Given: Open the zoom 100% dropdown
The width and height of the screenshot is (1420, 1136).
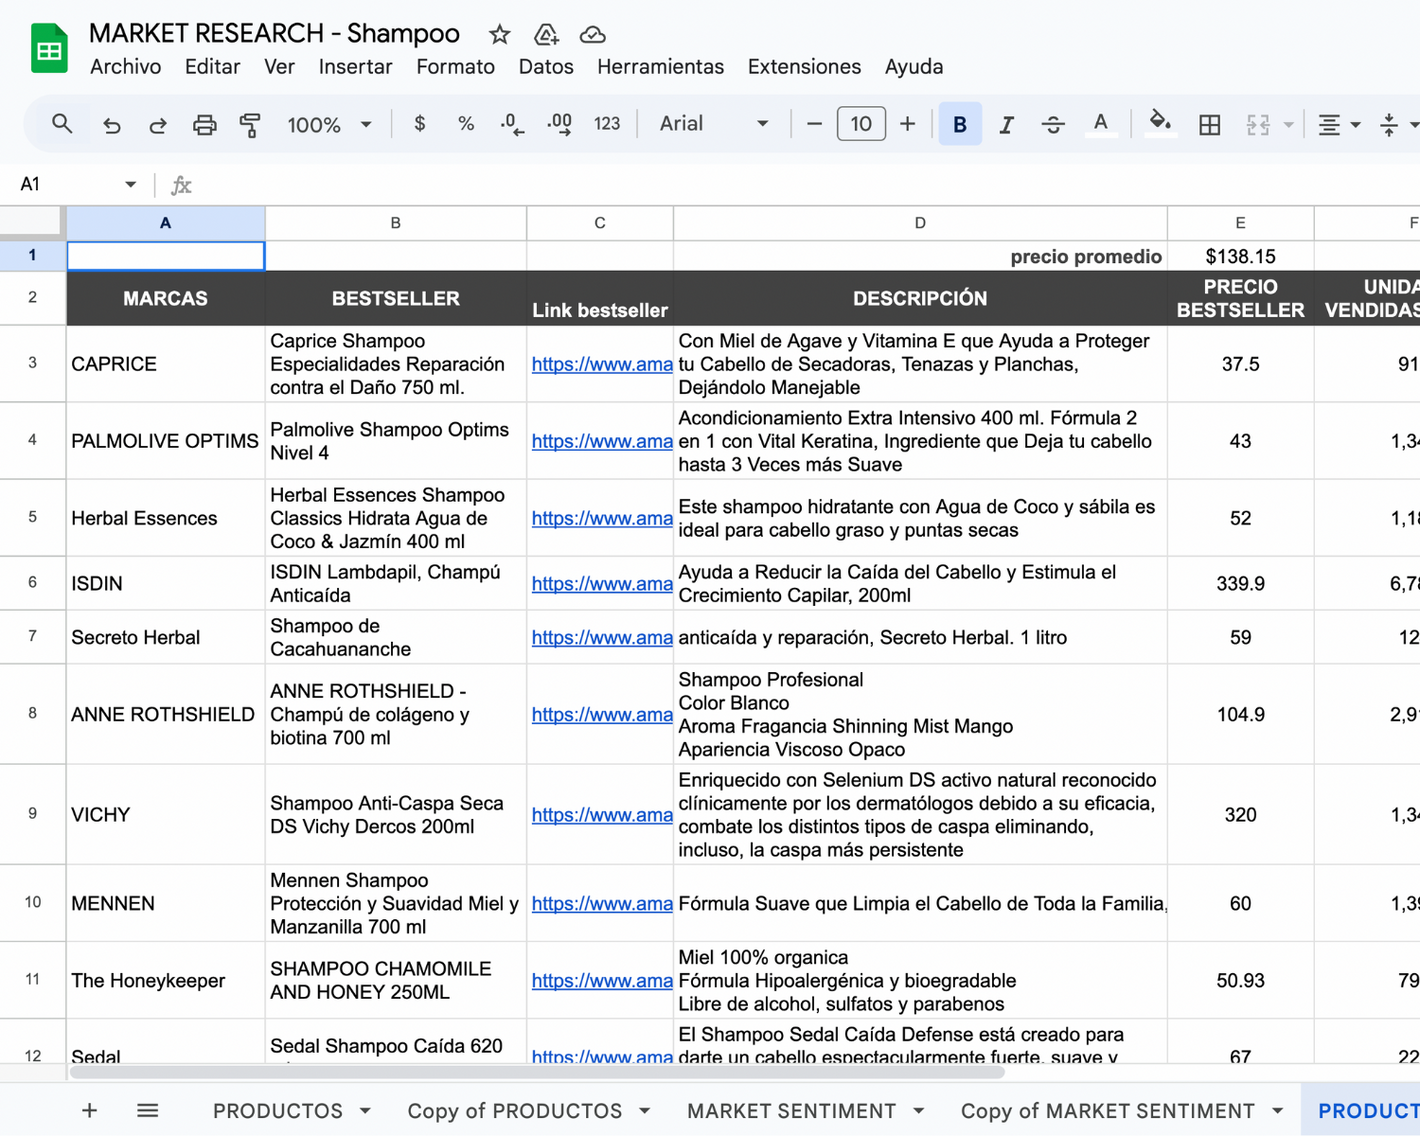Looking at the screenshot, I should [329, 125].
